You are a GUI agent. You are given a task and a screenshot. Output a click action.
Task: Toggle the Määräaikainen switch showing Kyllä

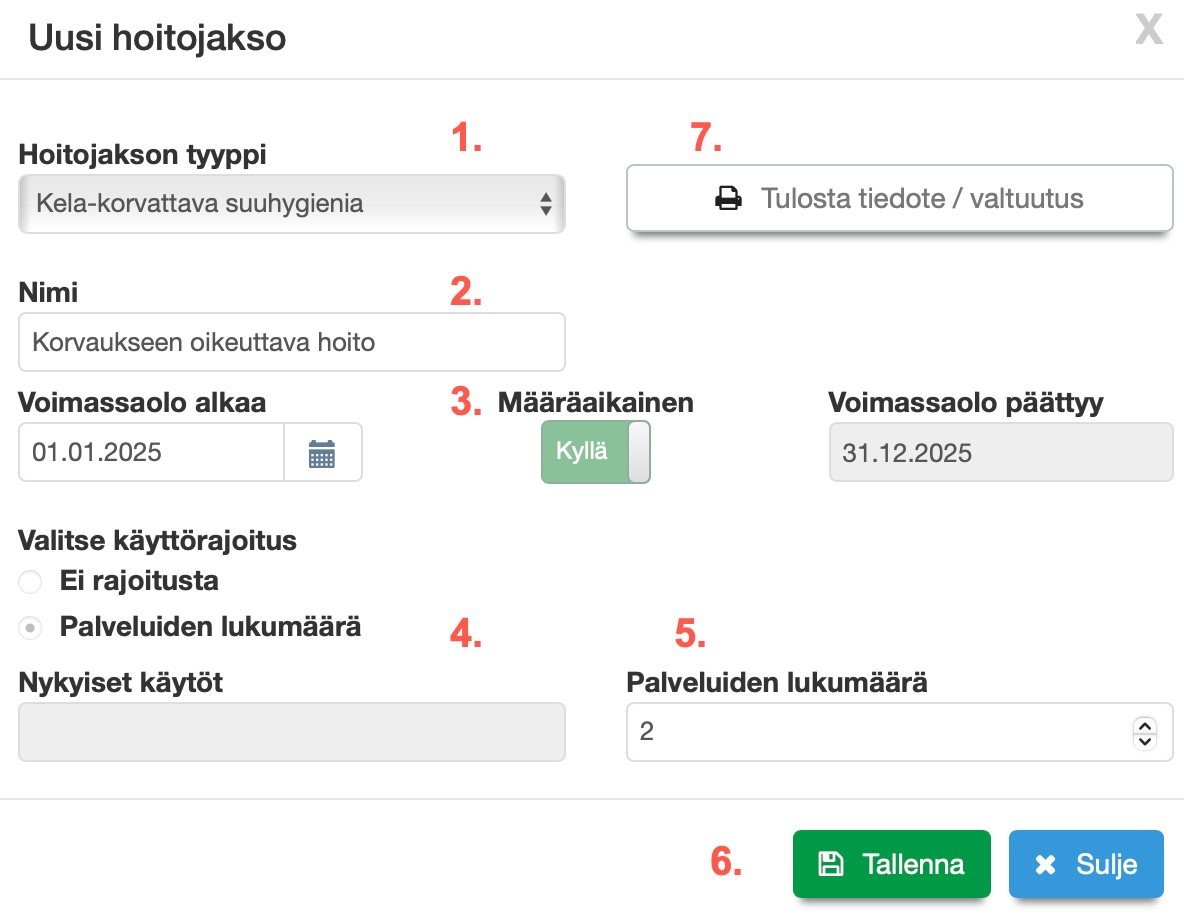(596, 452)
